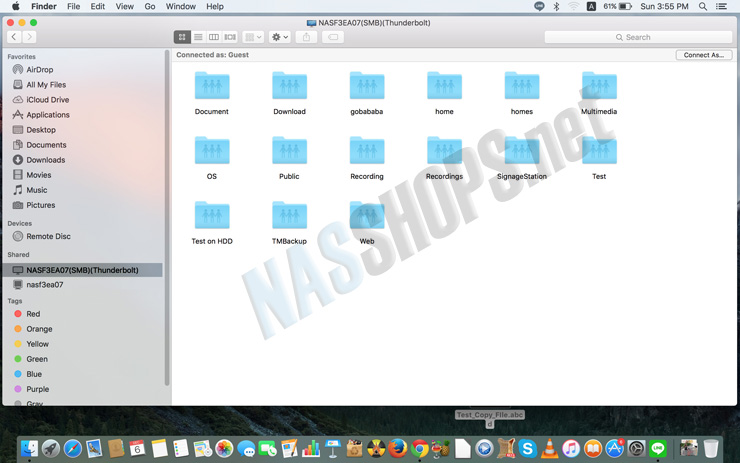This screenshot has width=740, height=463.
Task: Open the Apple menu
Action: [16, 6]
